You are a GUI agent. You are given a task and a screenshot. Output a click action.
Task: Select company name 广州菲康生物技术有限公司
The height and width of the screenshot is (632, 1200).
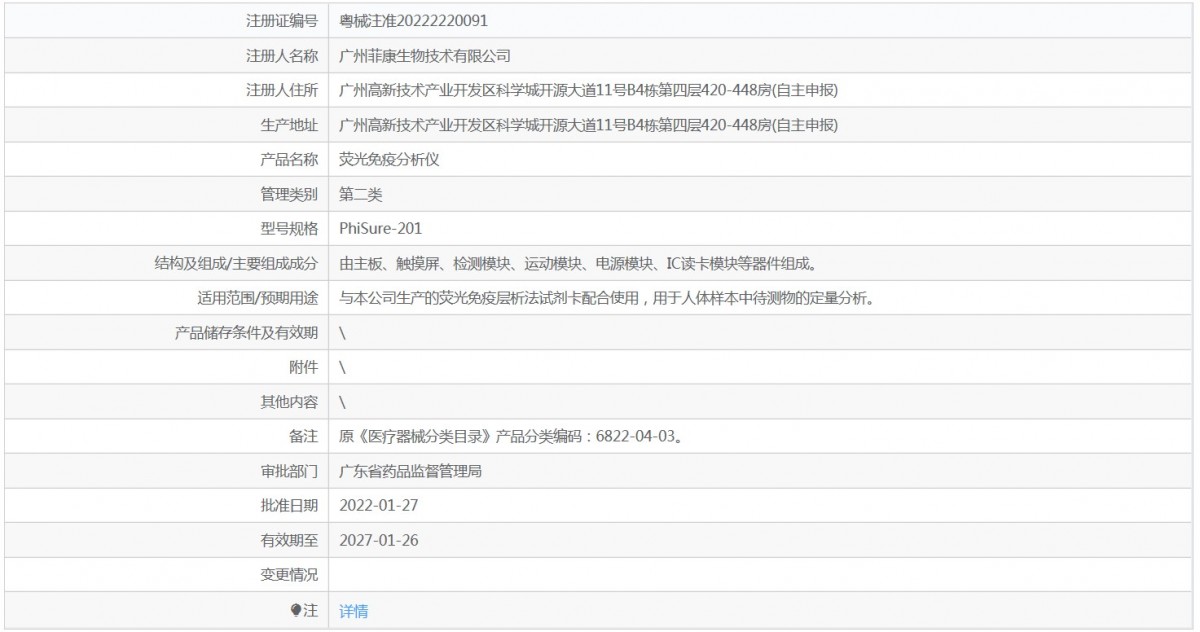click(x=425, y=56)
